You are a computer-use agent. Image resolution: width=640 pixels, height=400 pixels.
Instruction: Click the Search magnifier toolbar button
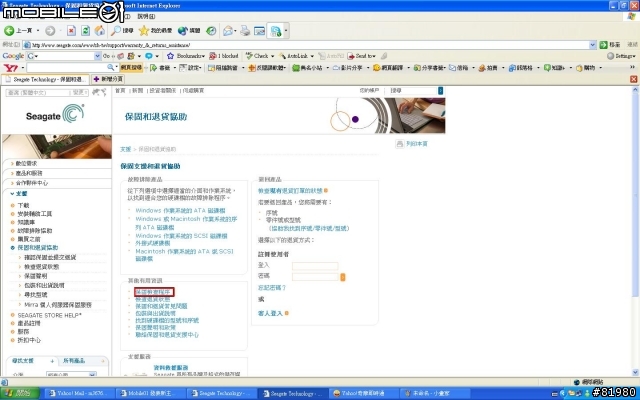point(122,31)
